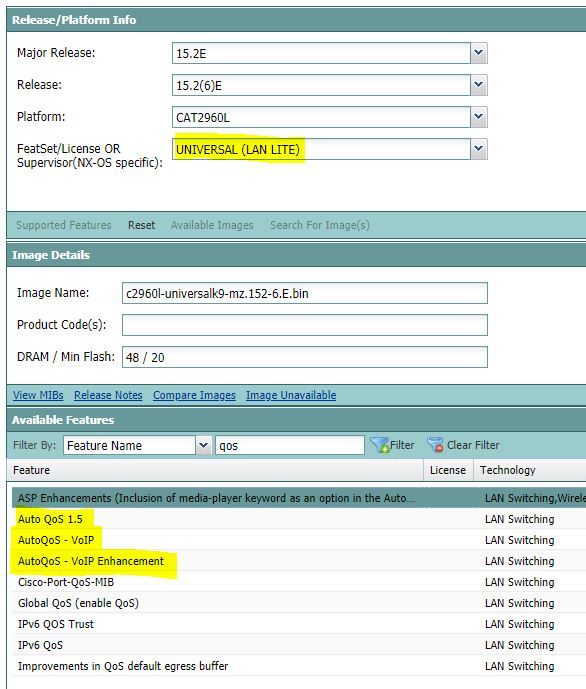Image resolution: width=586 pixels, height=689 pixels.
Task: Expand the FeatSet/License UNIVERSAL (LAN LITE) dropdown
Action: (478, 149)
